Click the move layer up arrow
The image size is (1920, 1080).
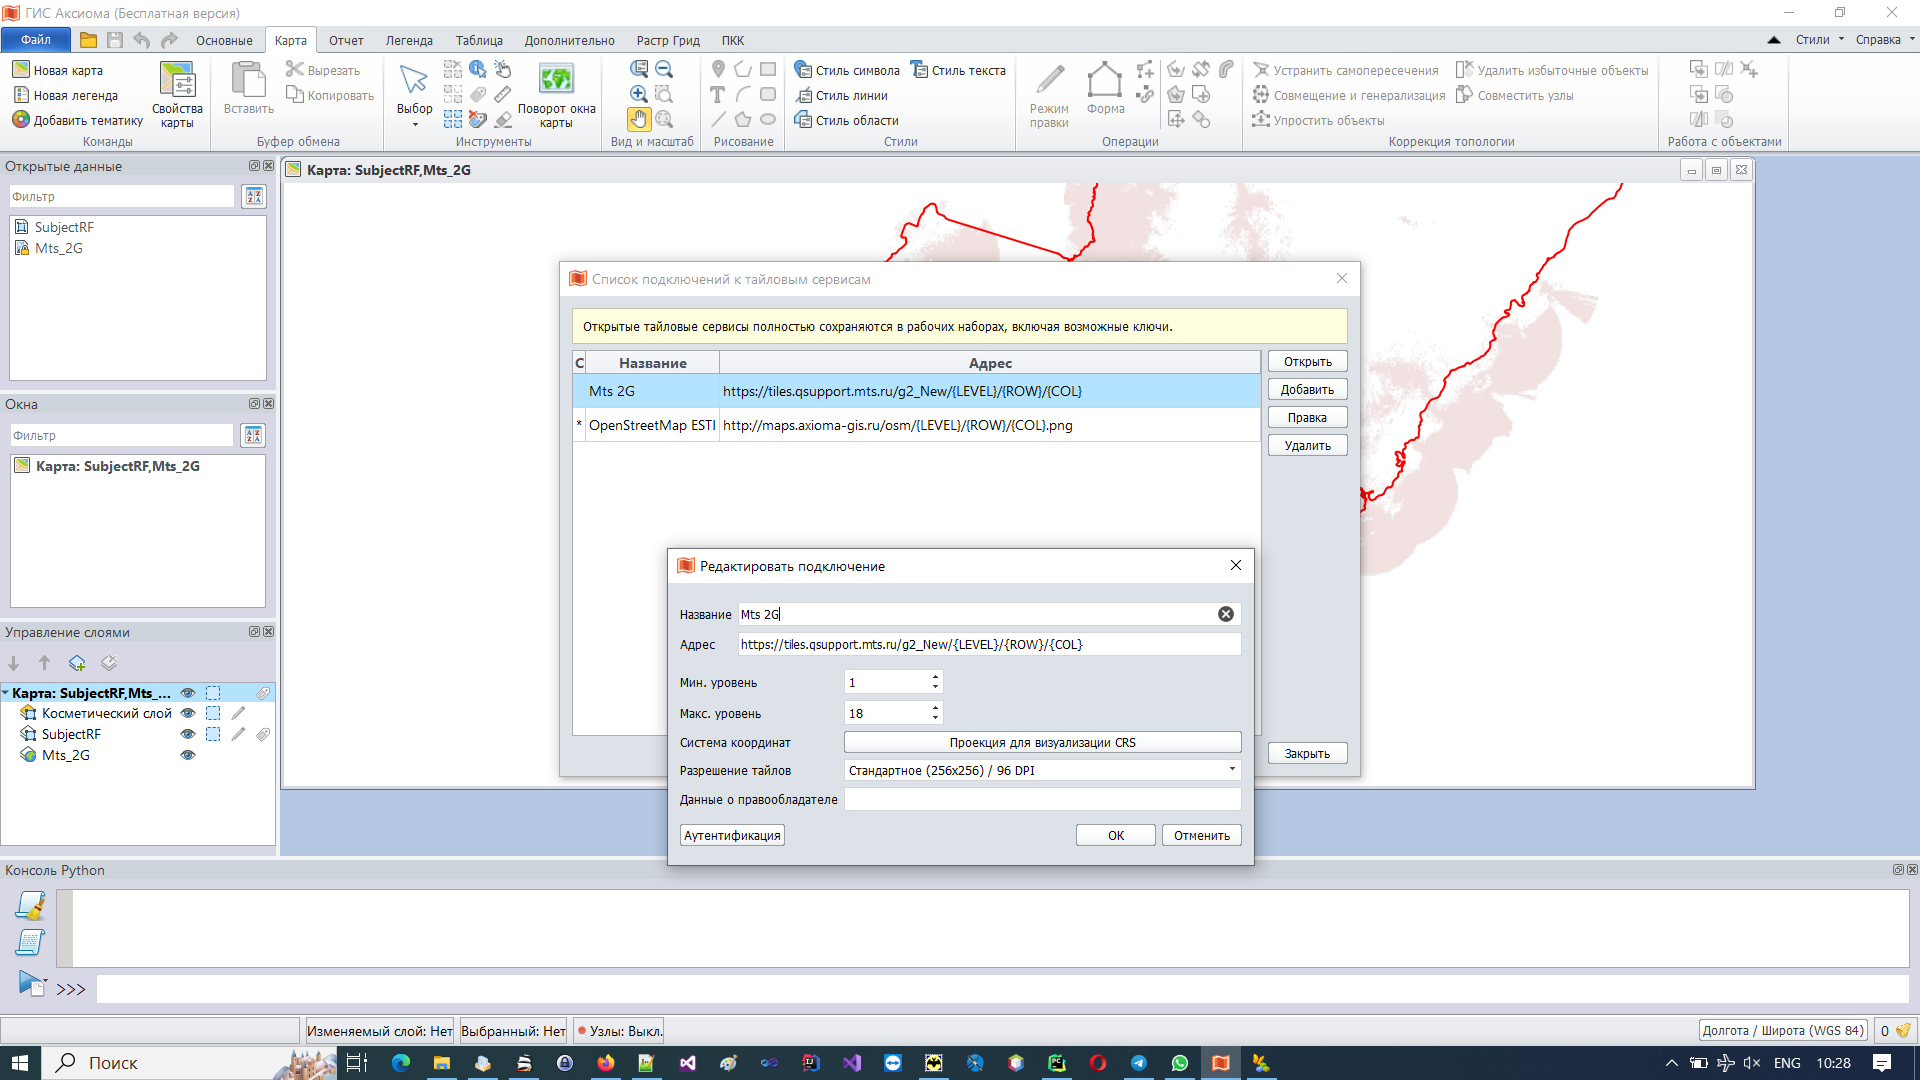pos(44,663)
